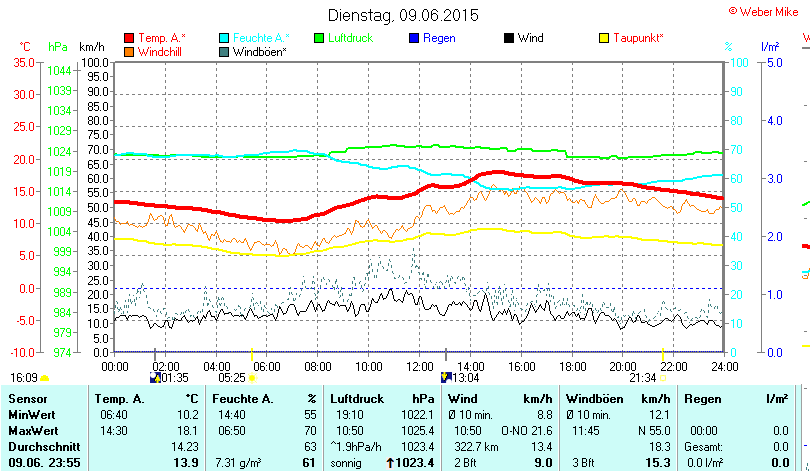
Task: Click the blue Regen legend square
Action: click(x=415, y=38)
